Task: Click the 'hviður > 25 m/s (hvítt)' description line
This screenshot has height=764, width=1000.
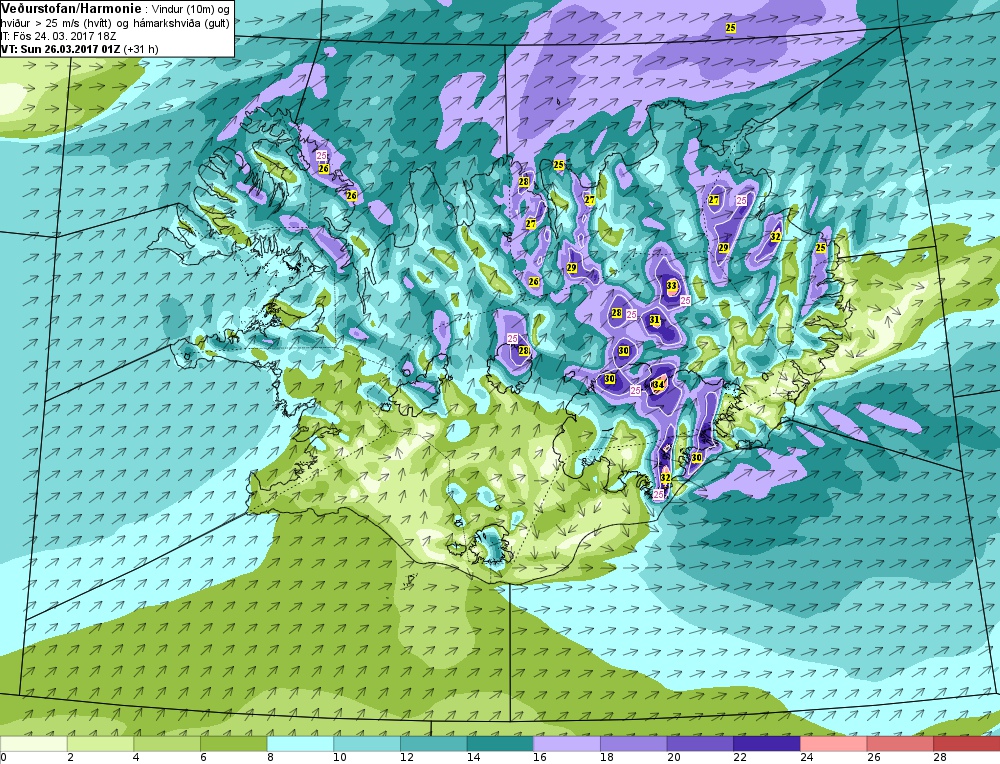Action: pyautogui.click(x=55, y=23)
